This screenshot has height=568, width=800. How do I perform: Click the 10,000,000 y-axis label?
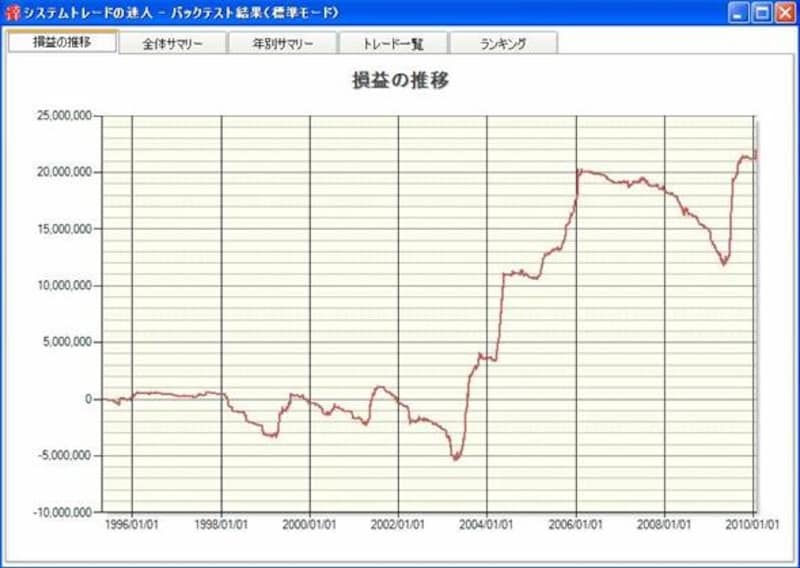coord(64,286)
